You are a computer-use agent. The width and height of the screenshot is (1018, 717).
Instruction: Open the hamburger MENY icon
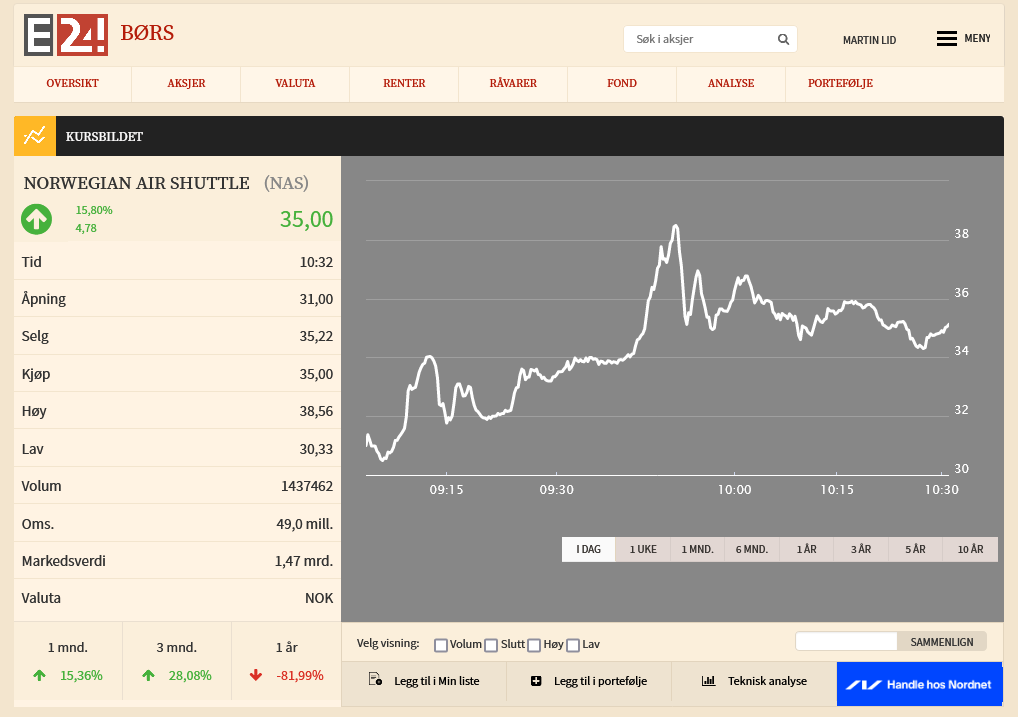click(x=947, y=38)
